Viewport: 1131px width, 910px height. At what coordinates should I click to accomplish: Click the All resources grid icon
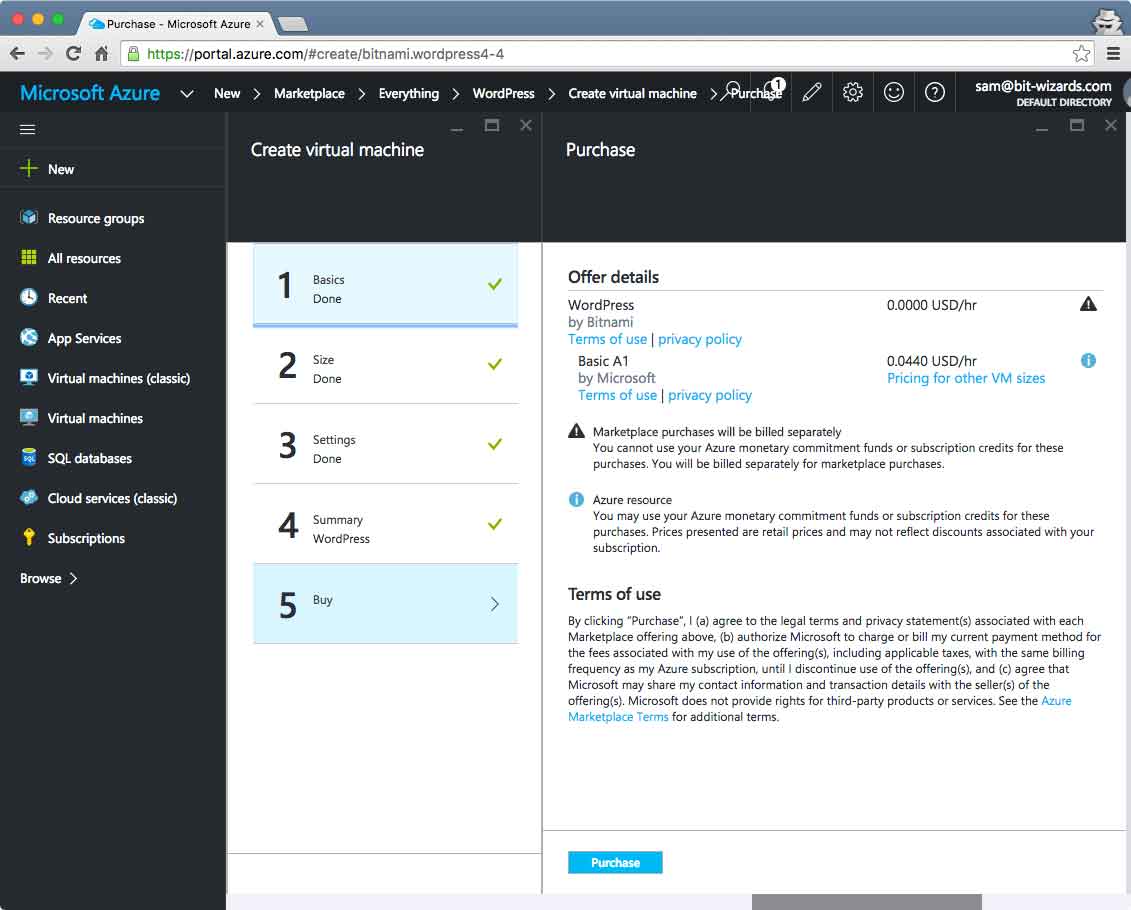coord(29,257)
